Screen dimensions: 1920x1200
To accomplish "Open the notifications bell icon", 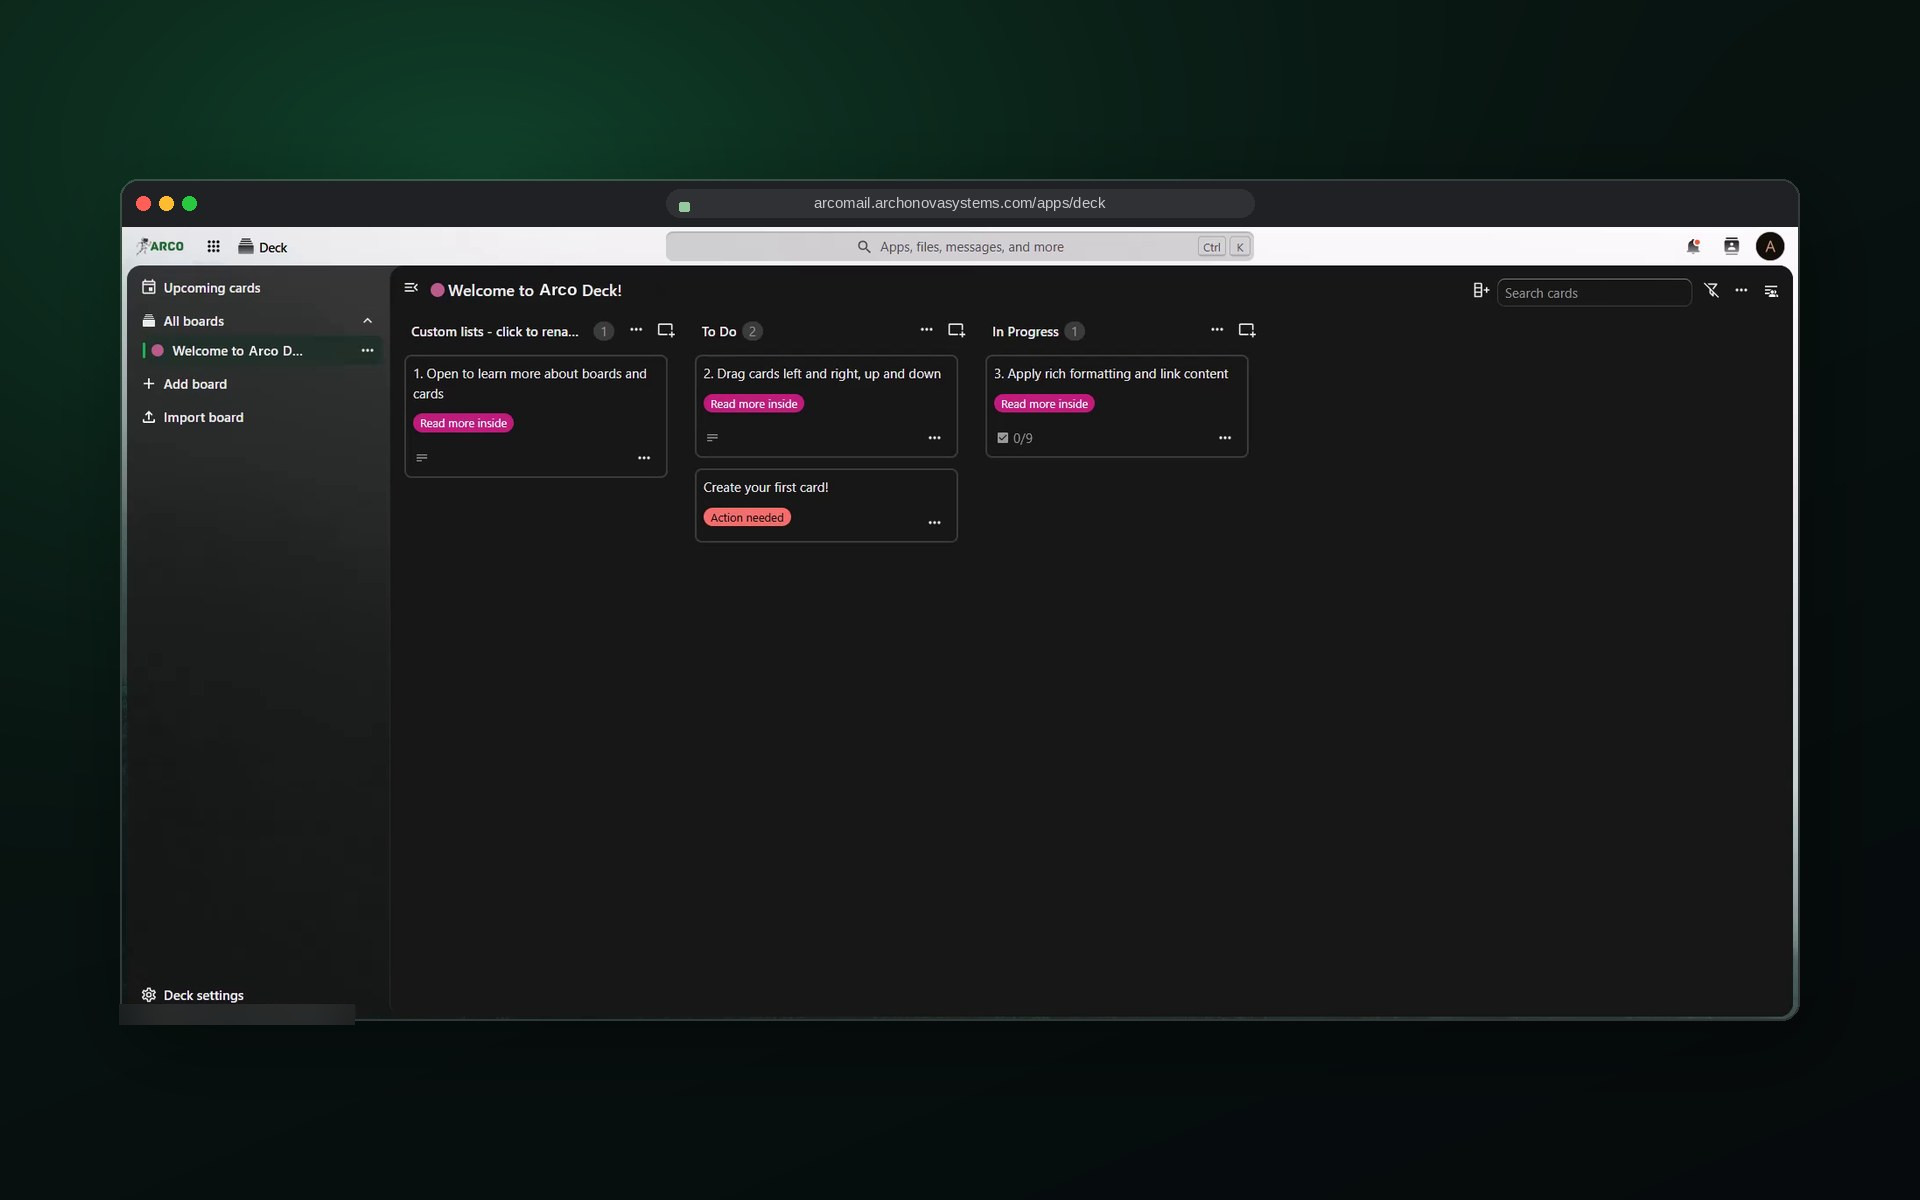I will [1693, 246].
